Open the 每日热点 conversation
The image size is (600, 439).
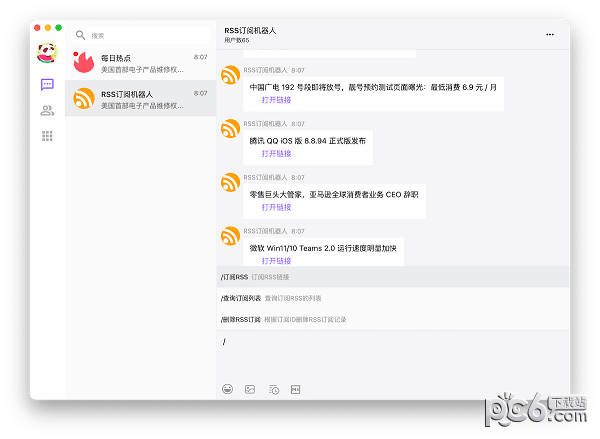tap(140, 62)
